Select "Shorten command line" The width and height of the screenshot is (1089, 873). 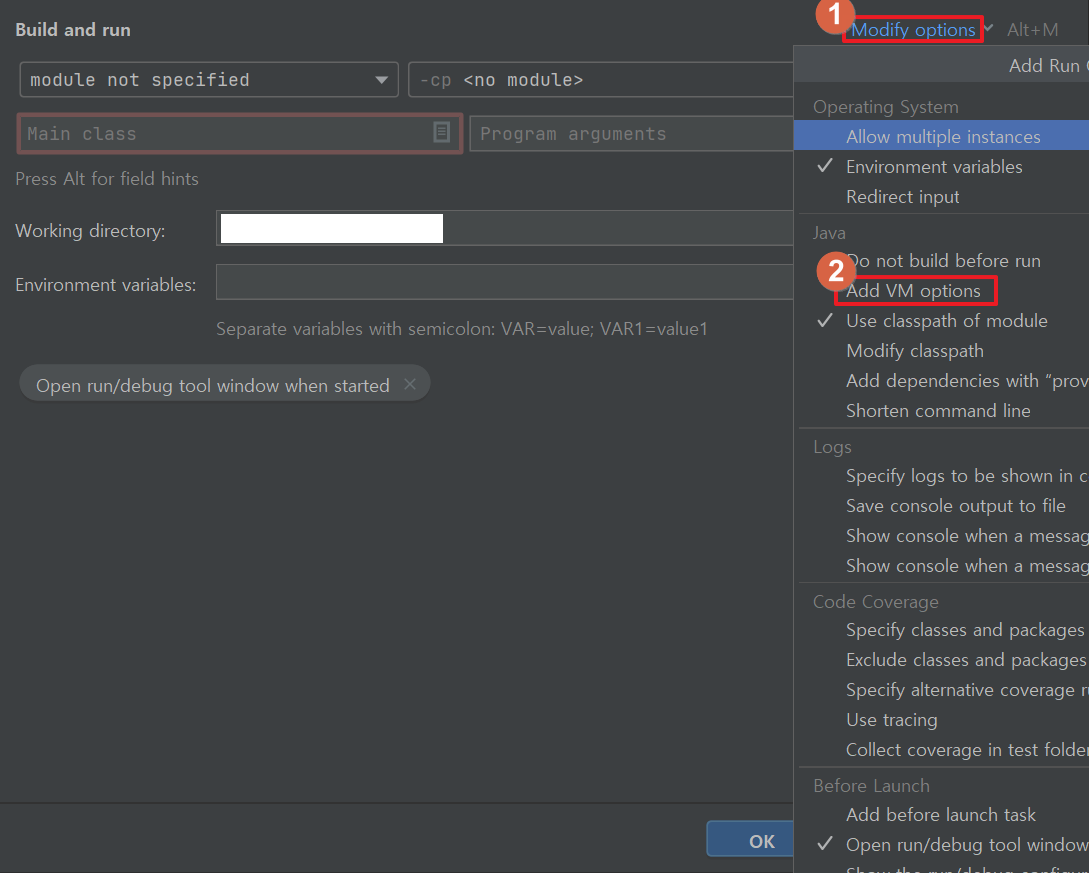point(938,410)
